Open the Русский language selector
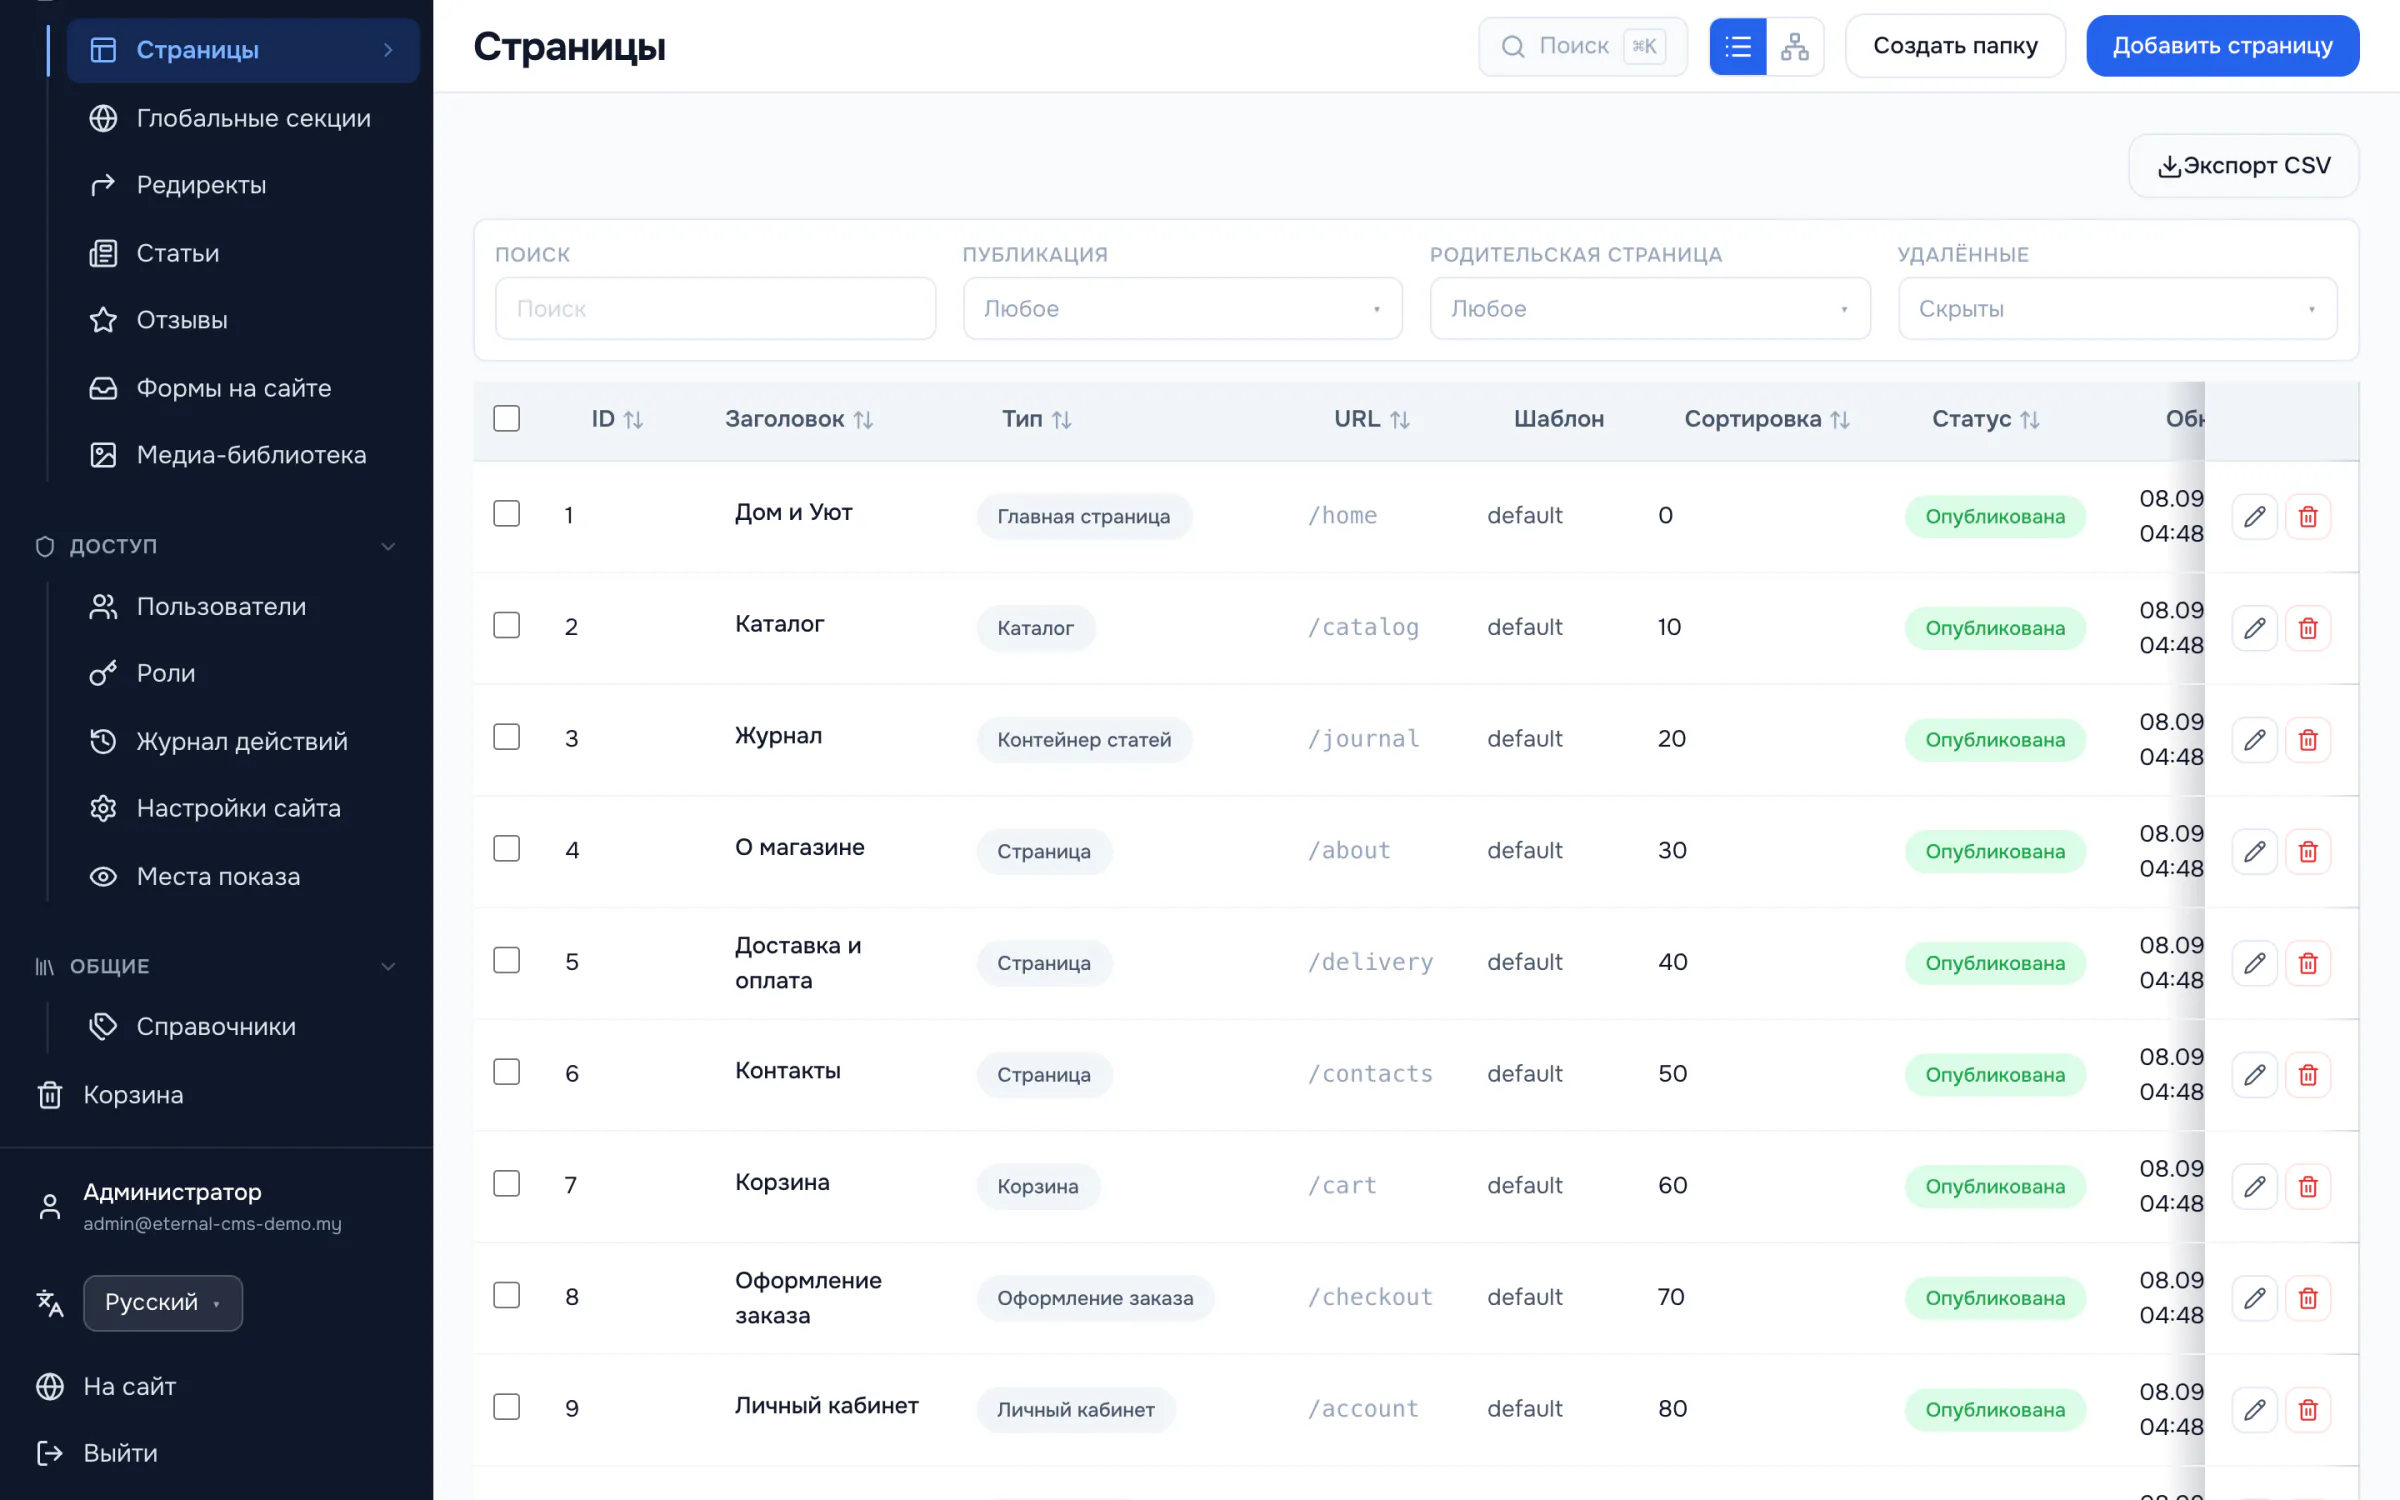Image resolution: width=2400 pixels, height=1500 pixels. pyautogui.click(x=163, y=1303)
